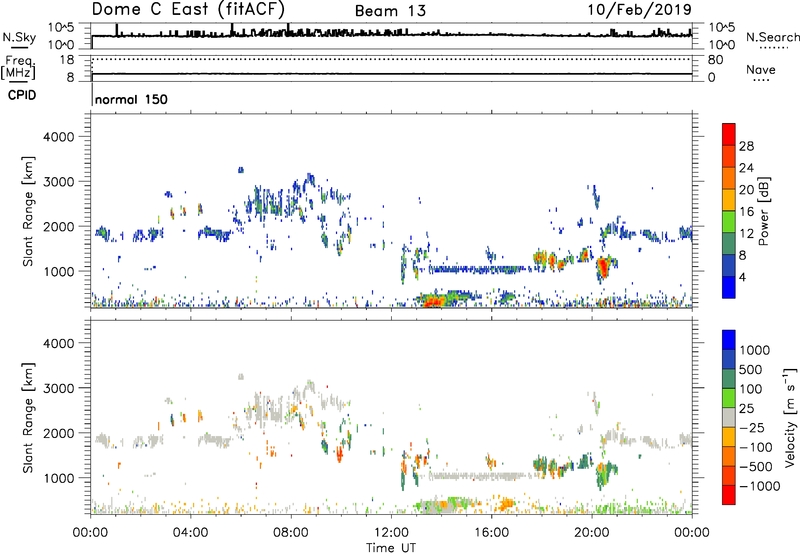Screen dimensions: 800x554
Task: Click the blue bottom of Power colorbar
Action: [729, 287]
